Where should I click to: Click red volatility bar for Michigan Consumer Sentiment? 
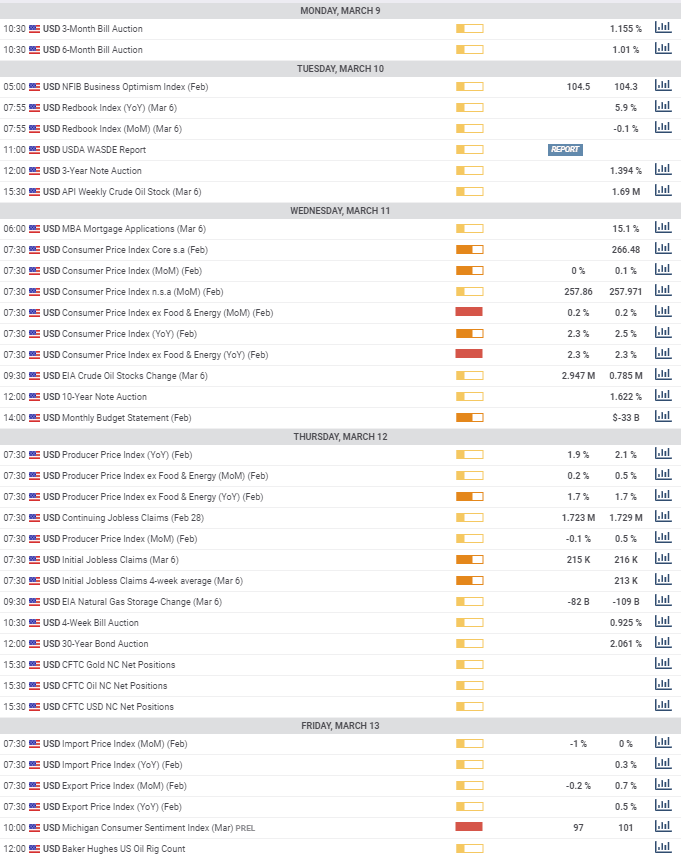point(469,827)
